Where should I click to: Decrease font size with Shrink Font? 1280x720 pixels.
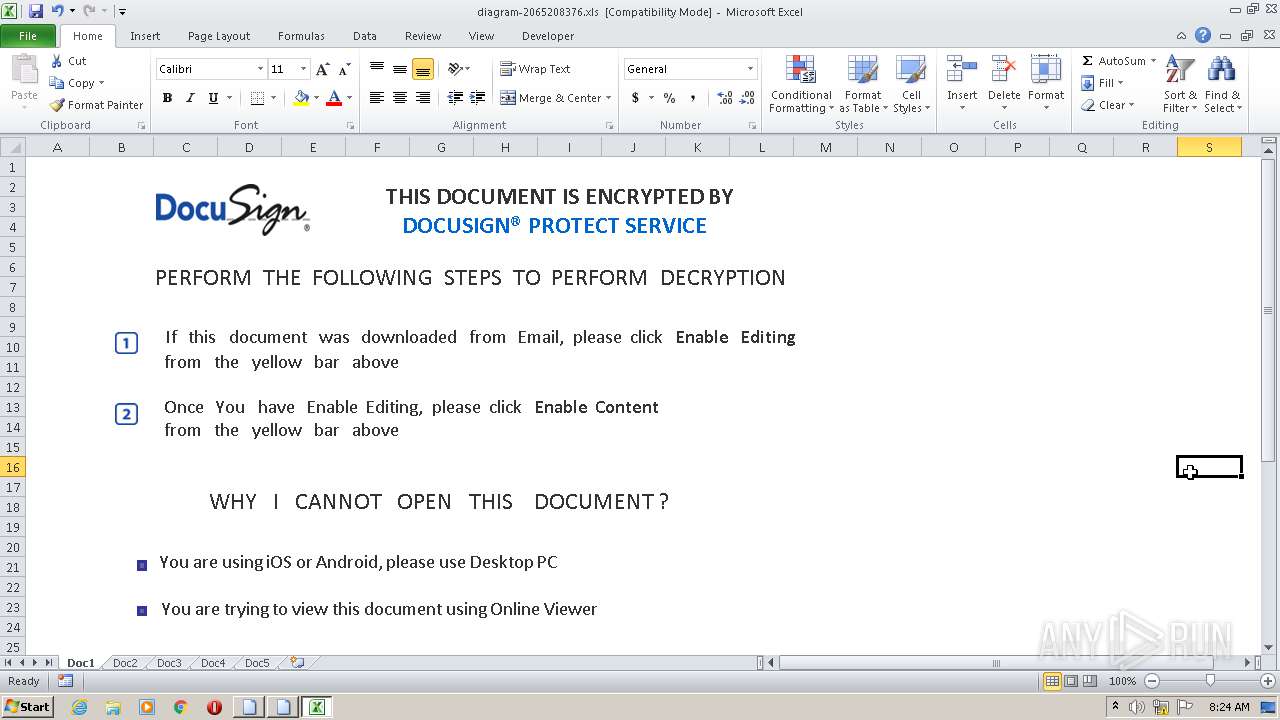344,69
